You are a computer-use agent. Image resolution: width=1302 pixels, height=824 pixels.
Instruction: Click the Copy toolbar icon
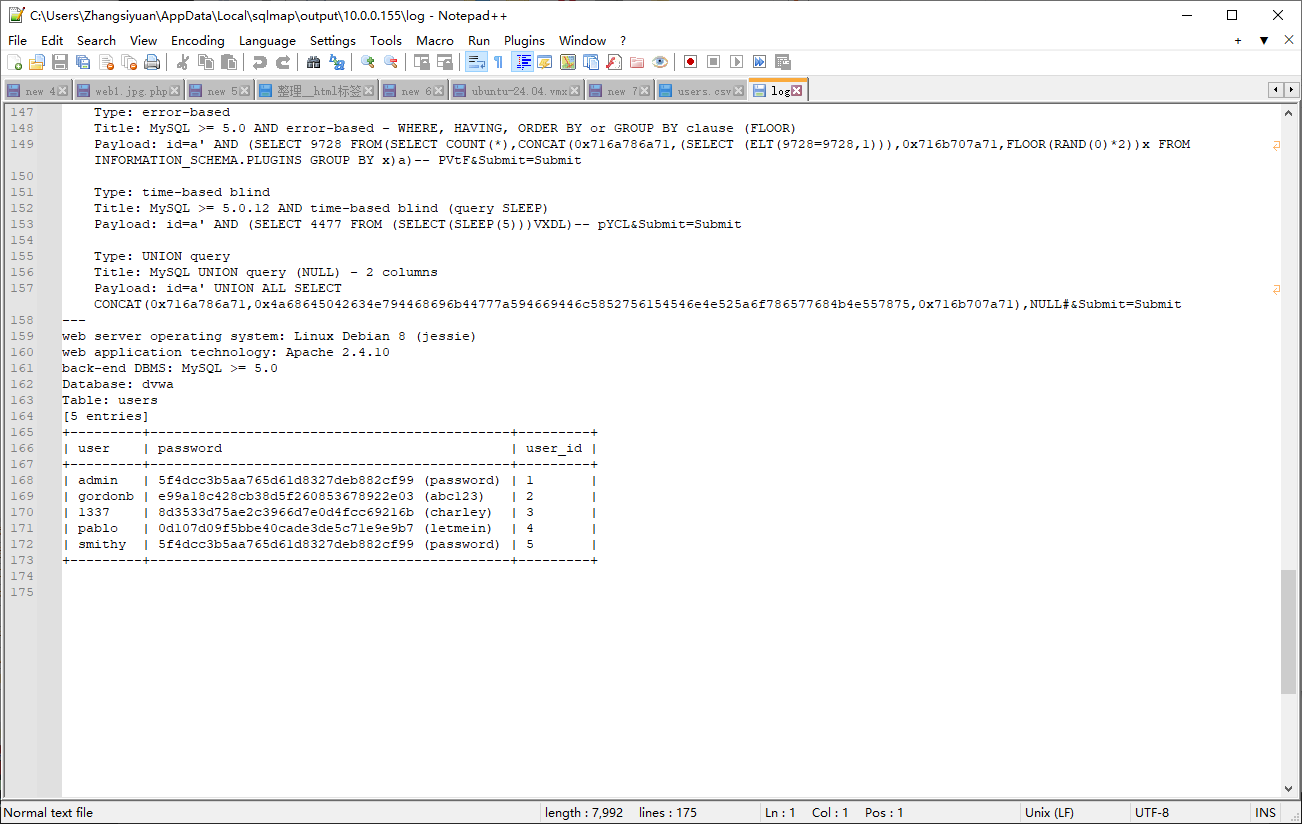(x=206, y=62)
